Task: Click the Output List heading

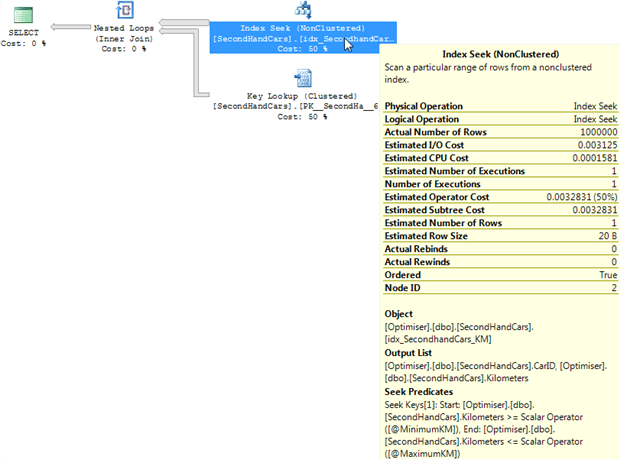Action: point(408,353)
